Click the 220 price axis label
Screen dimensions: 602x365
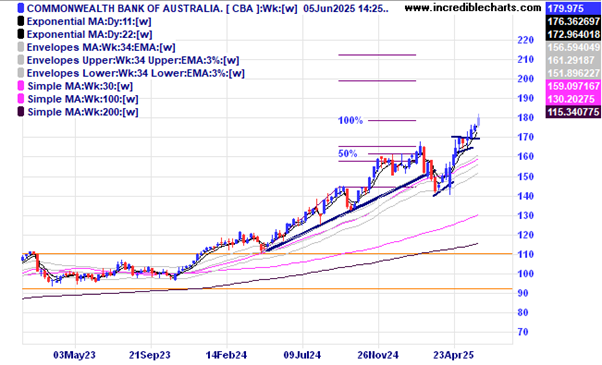pos(525,40)
